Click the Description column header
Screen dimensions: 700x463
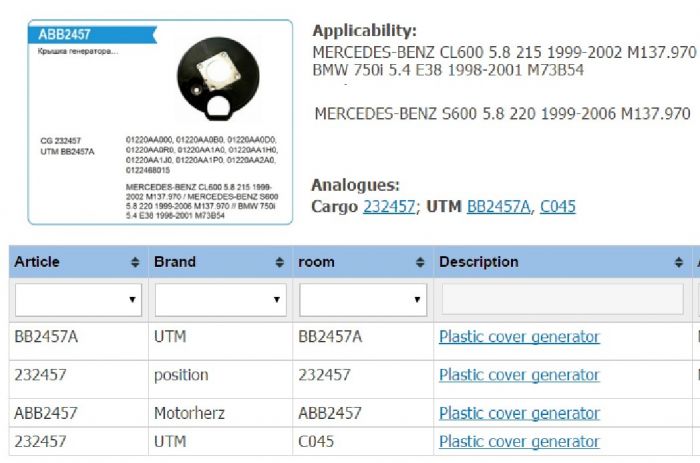(x=563, y=262)
